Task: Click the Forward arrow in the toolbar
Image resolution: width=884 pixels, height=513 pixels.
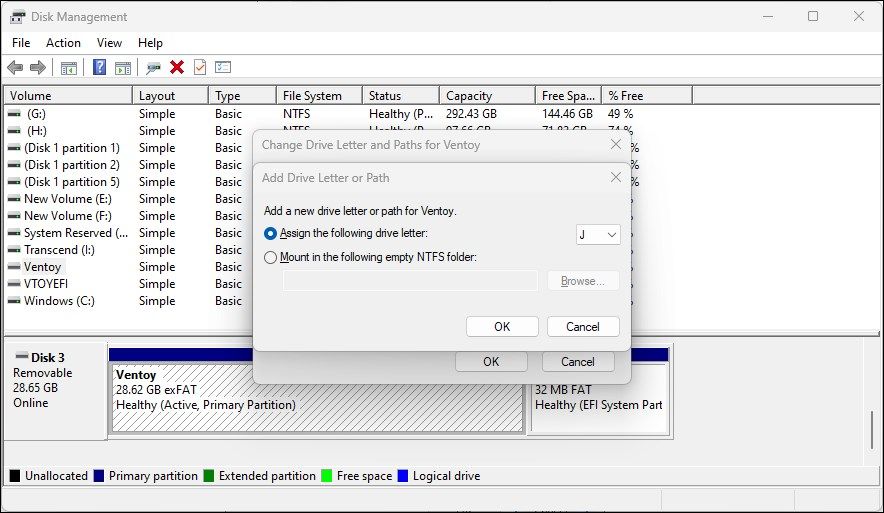Action: [x=38, y=67]
